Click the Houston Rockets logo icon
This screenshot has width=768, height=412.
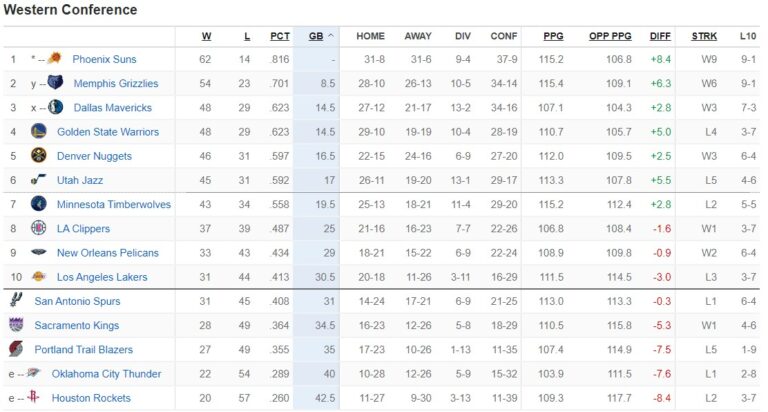pyautogui.click(x=36, y=398)
